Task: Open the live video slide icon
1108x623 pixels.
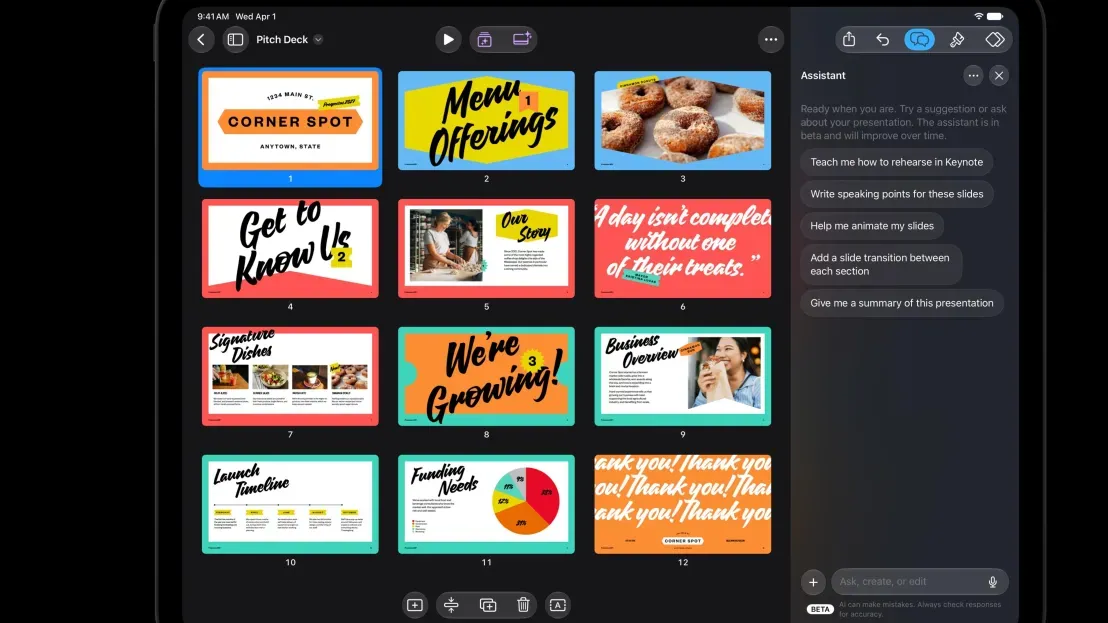Action: (x=521, y=40)
